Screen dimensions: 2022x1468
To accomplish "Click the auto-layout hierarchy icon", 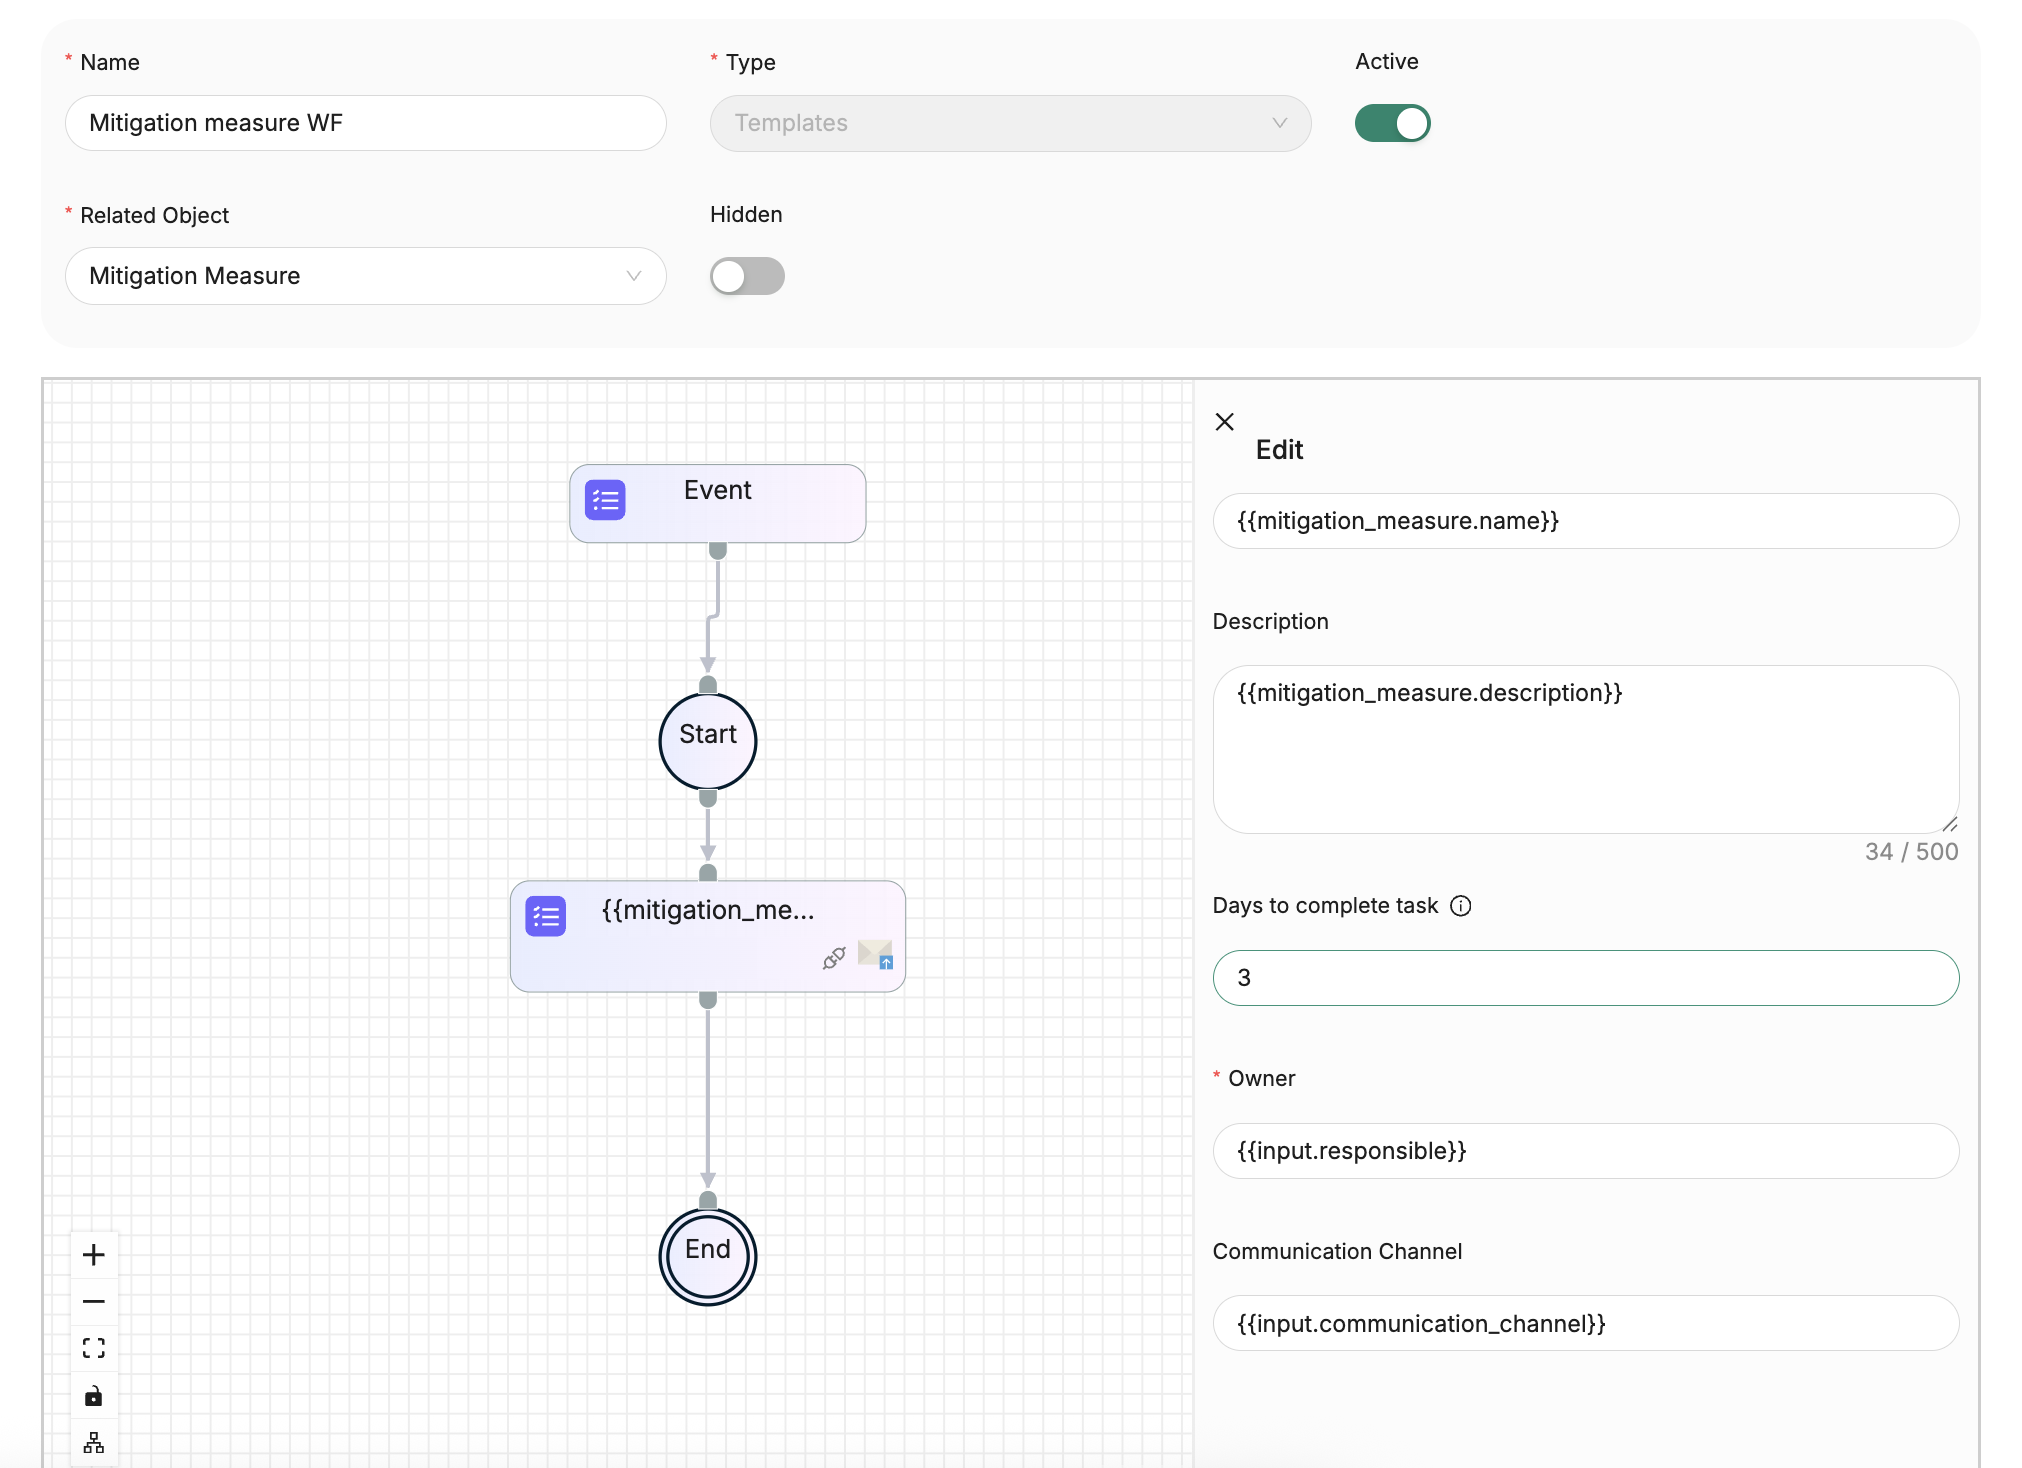I will [x=94, y=1442].
